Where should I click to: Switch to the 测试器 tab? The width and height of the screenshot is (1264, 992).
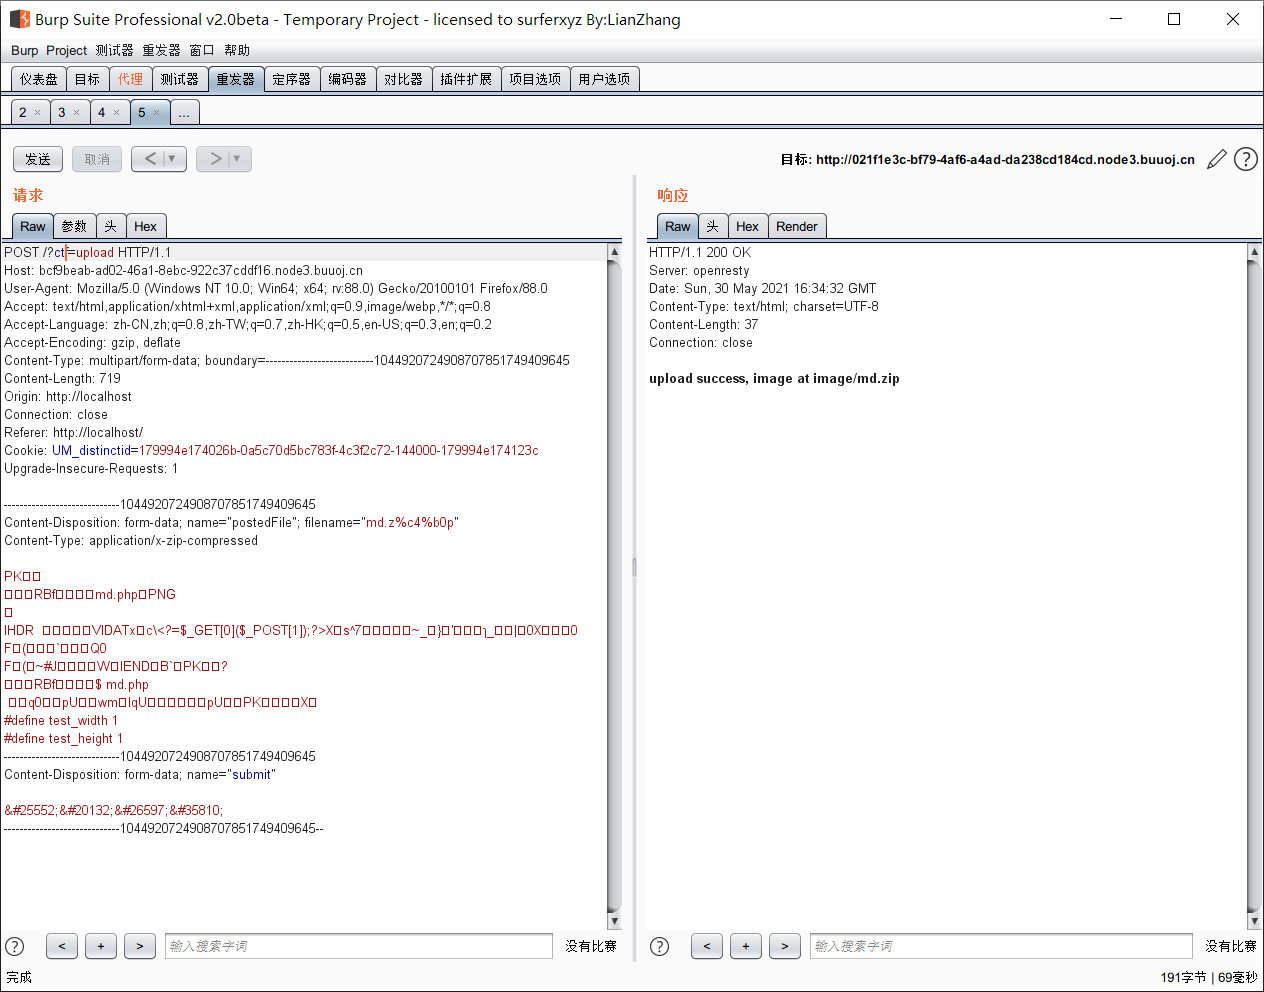pyautogui.click(x=180, y=79)
